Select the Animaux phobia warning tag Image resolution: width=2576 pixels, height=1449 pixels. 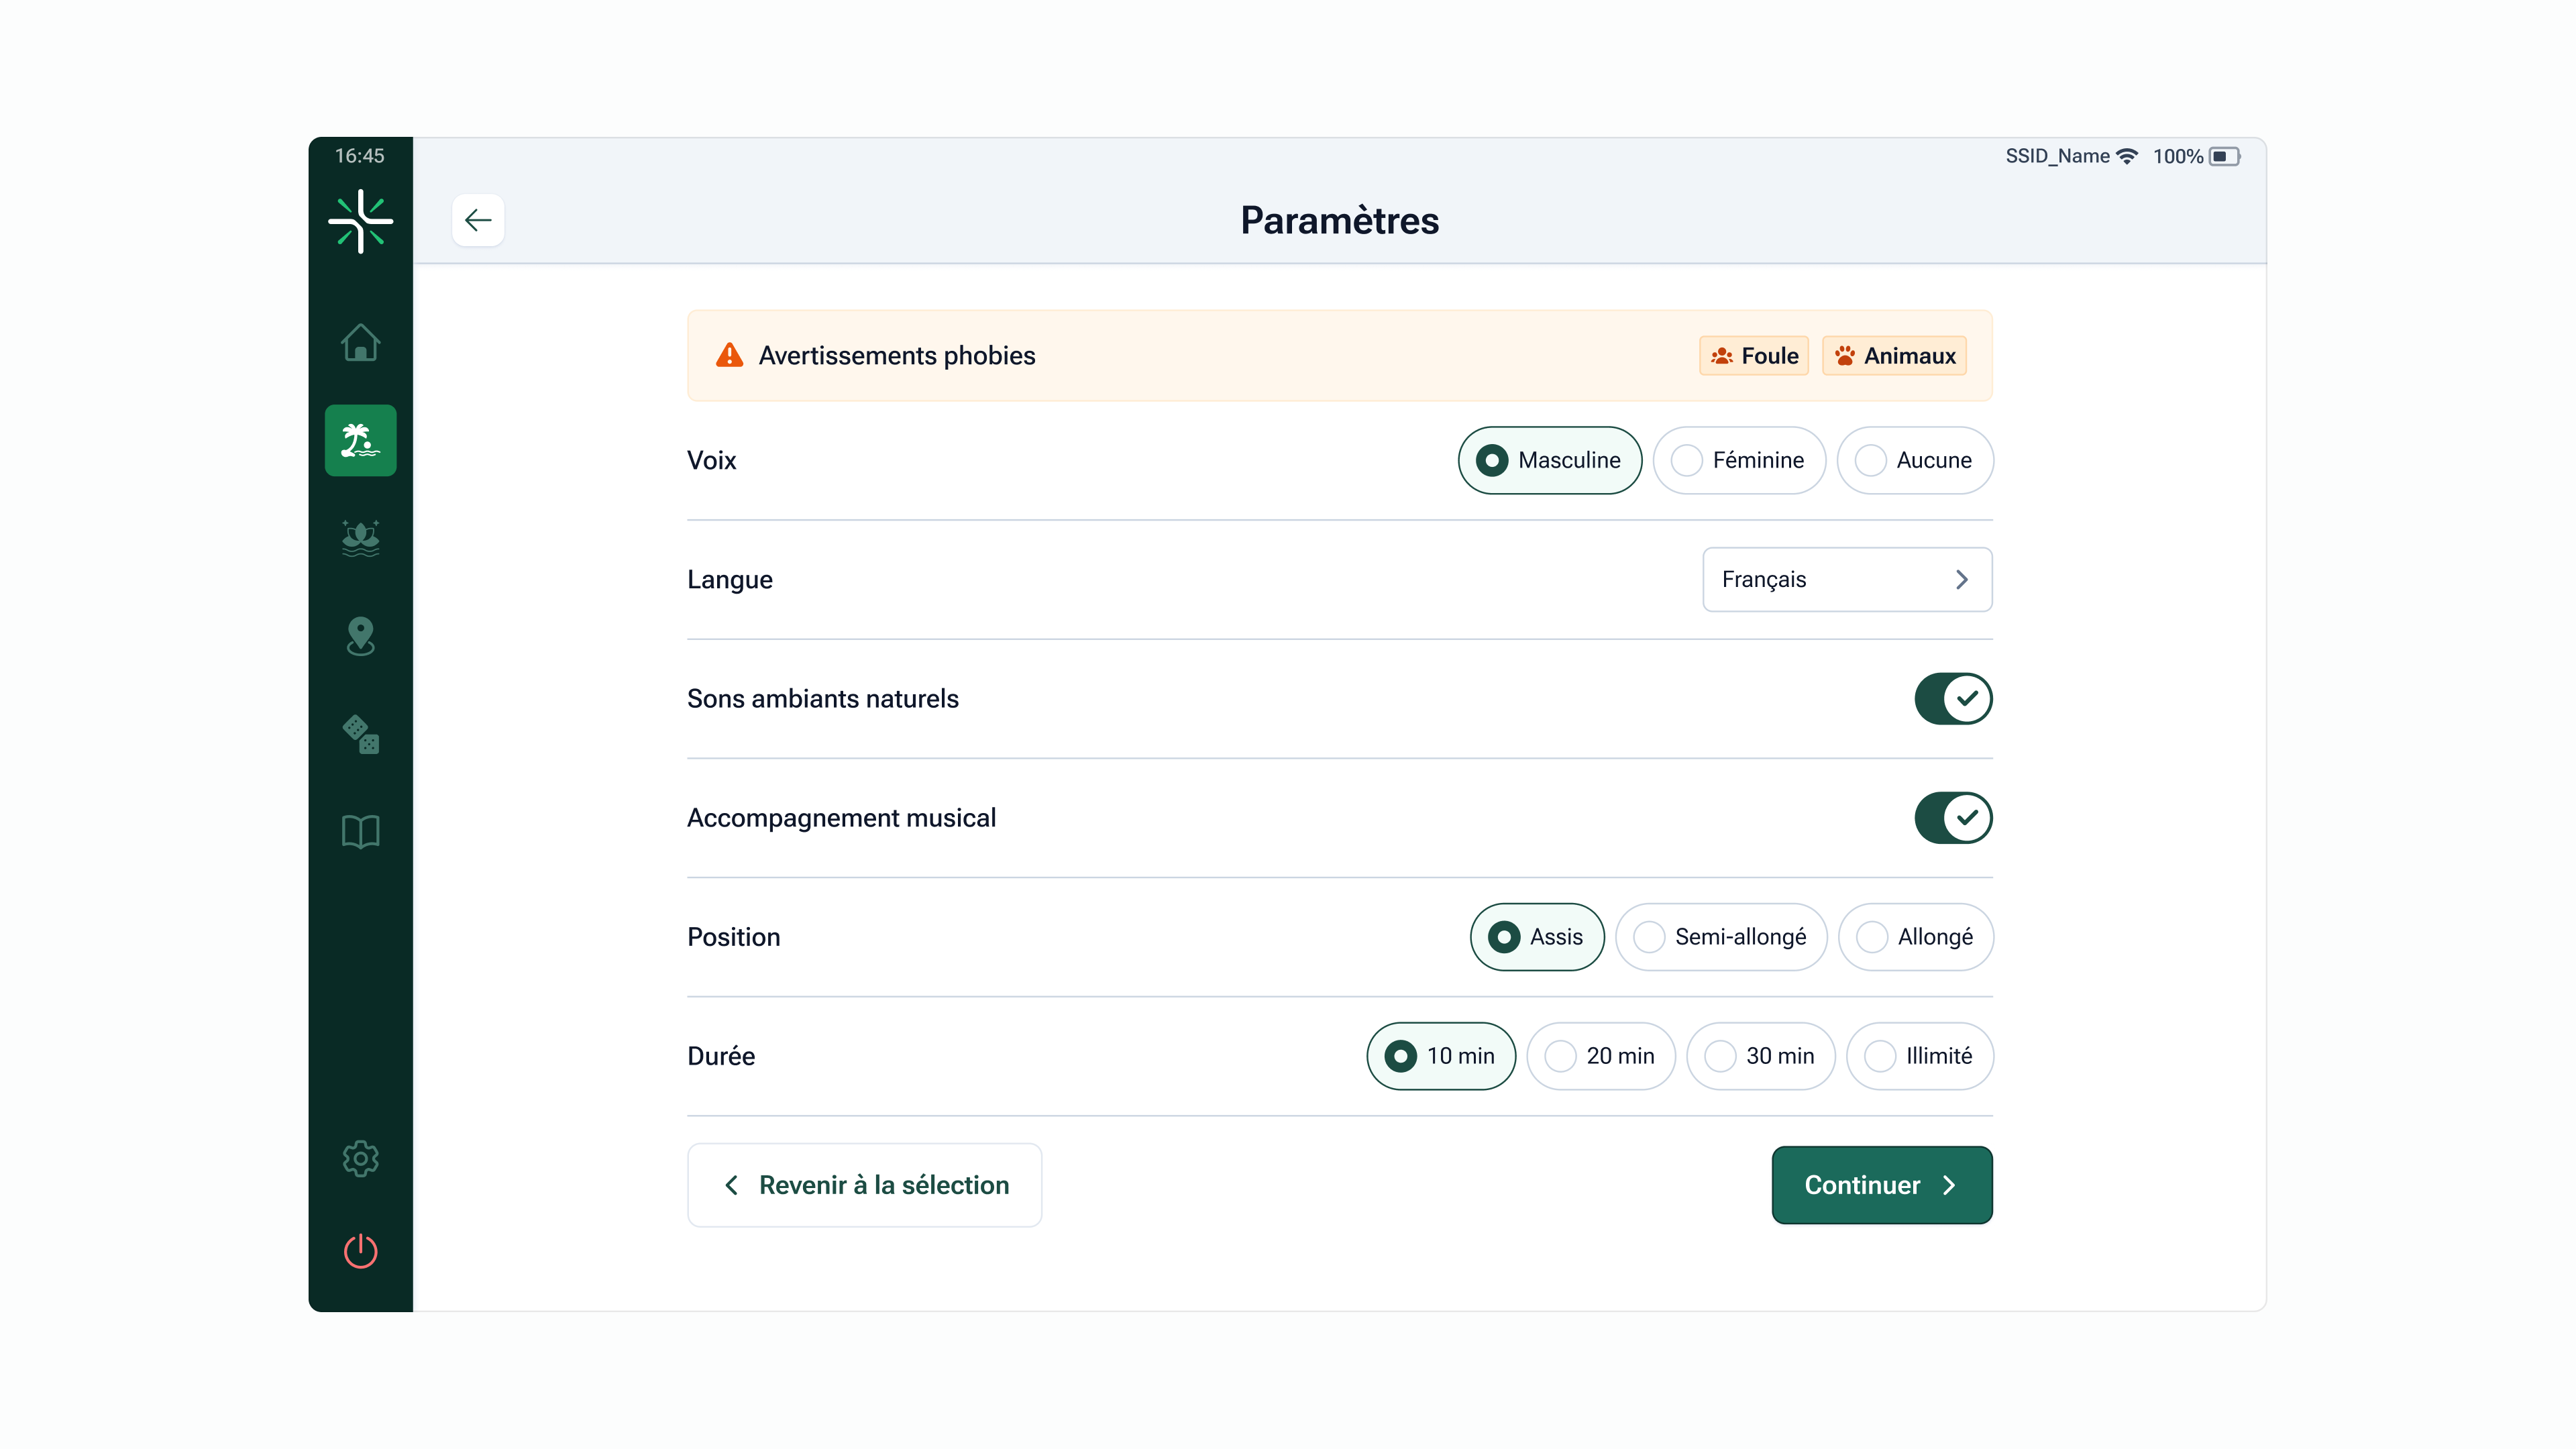pyautogui.click(x=1893, y=355)
